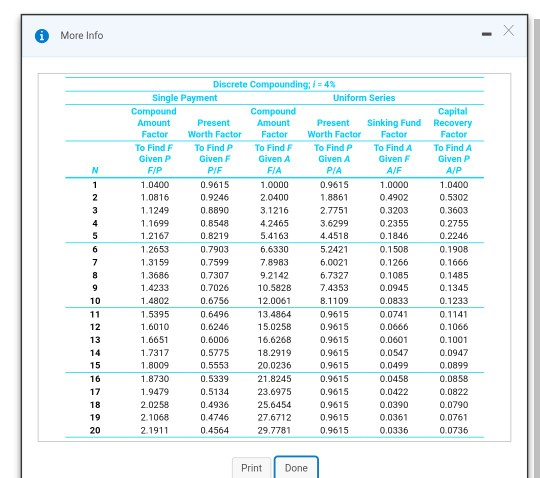
Task: Select value 0.0741 in row 11
Action: (x=394, y=314)
